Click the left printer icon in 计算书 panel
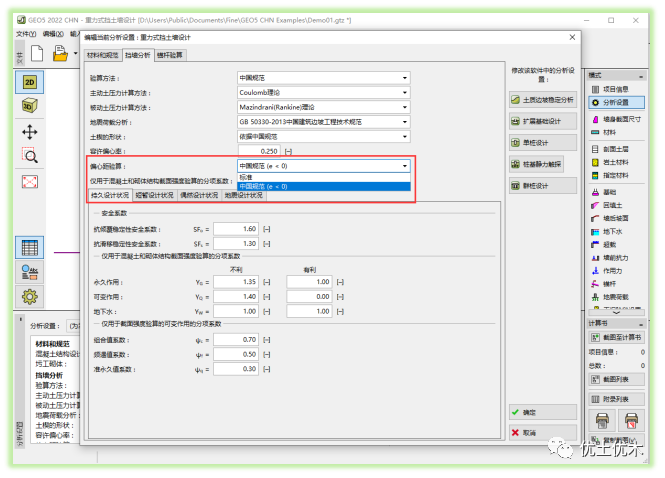The image size is (665, 478). click(602, 420)
